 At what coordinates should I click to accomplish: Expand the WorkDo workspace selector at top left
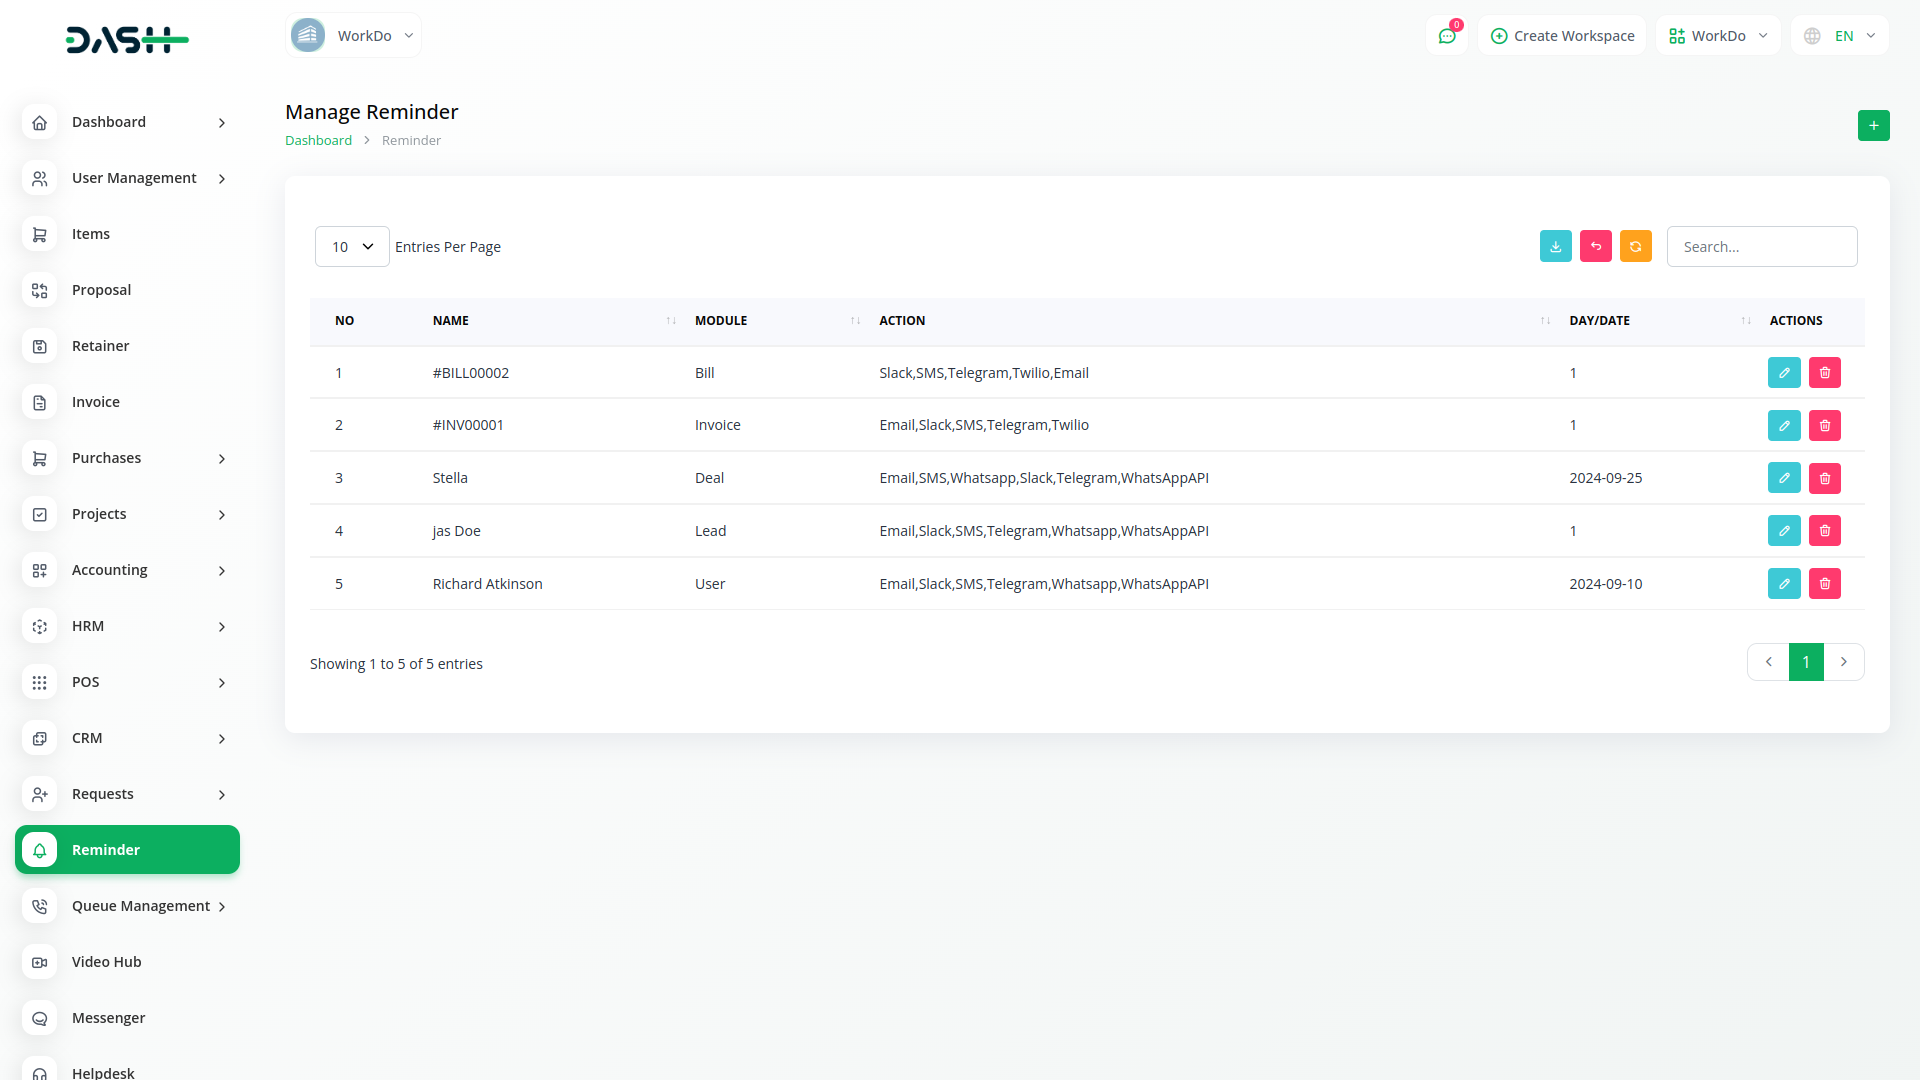point(353,36)
